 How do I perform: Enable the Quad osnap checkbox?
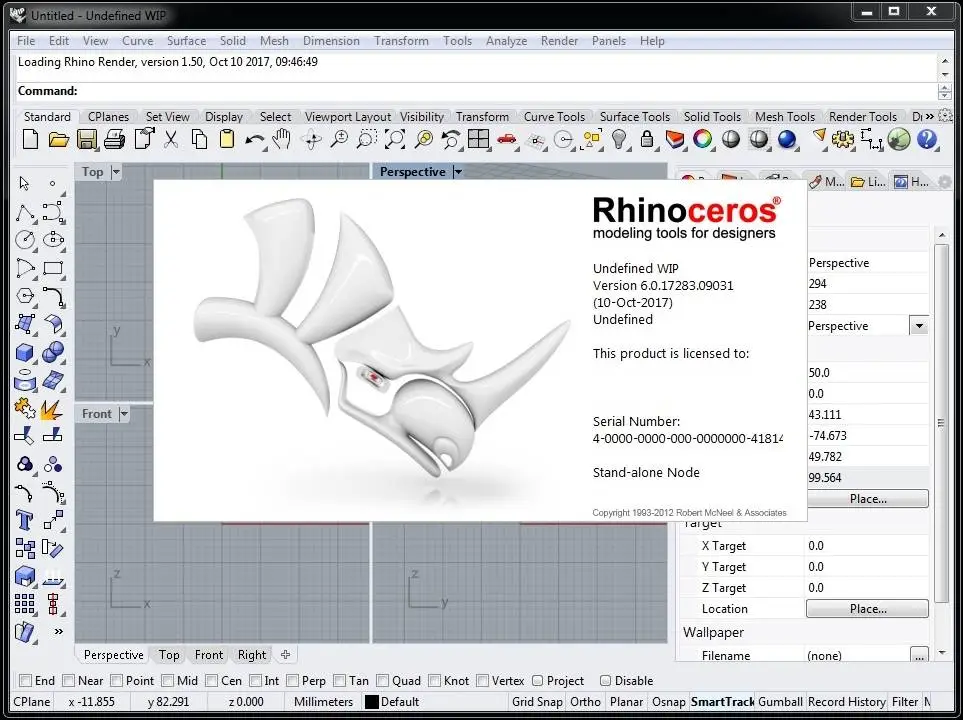(x=383, y=681)
